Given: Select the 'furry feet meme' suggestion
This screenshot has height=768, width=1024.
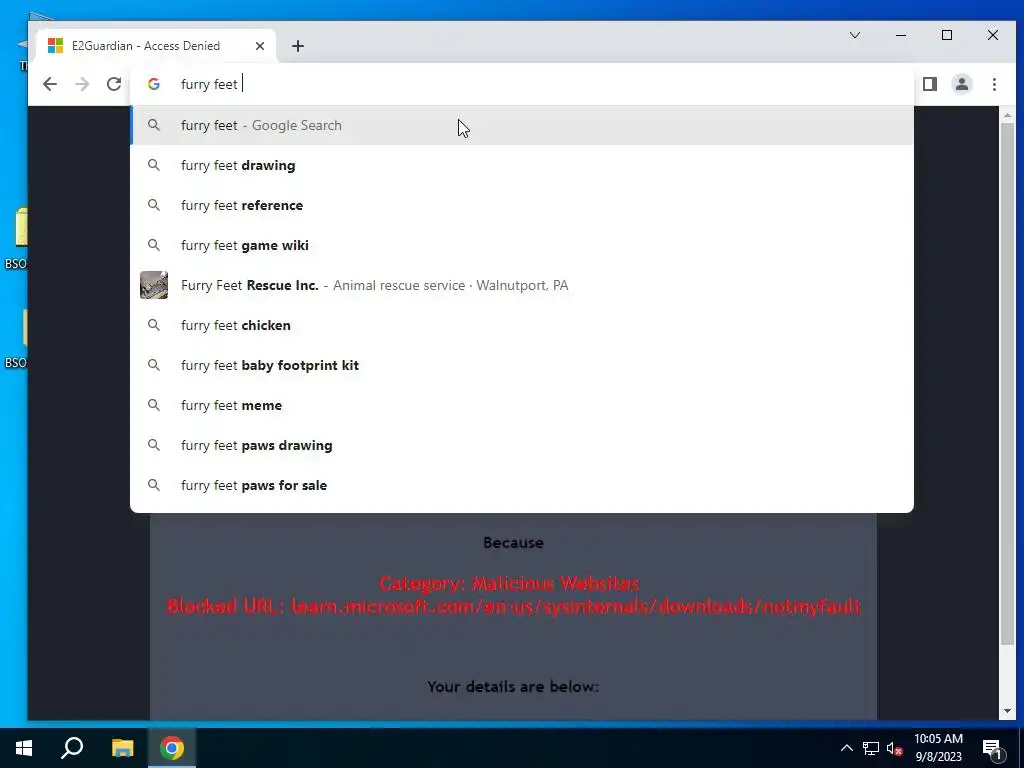Looking at the screenshot, I should click(522, 406).
